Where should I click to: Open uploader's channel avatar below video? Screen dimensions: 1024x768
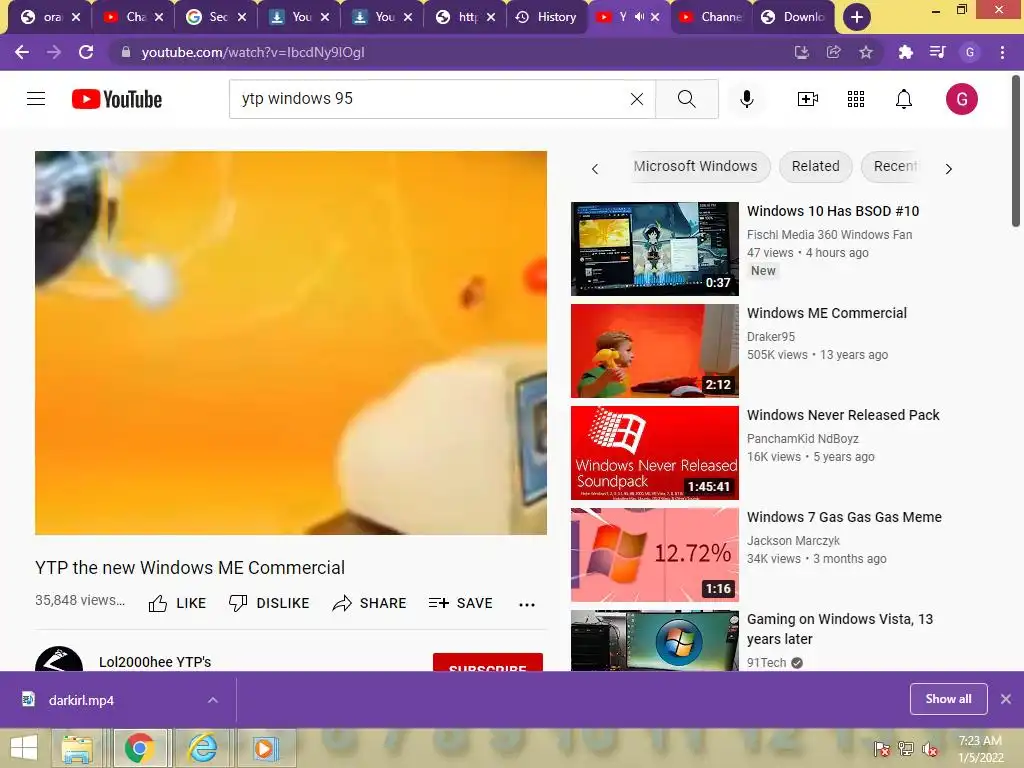pyautogui.click(x=59, y=659)
